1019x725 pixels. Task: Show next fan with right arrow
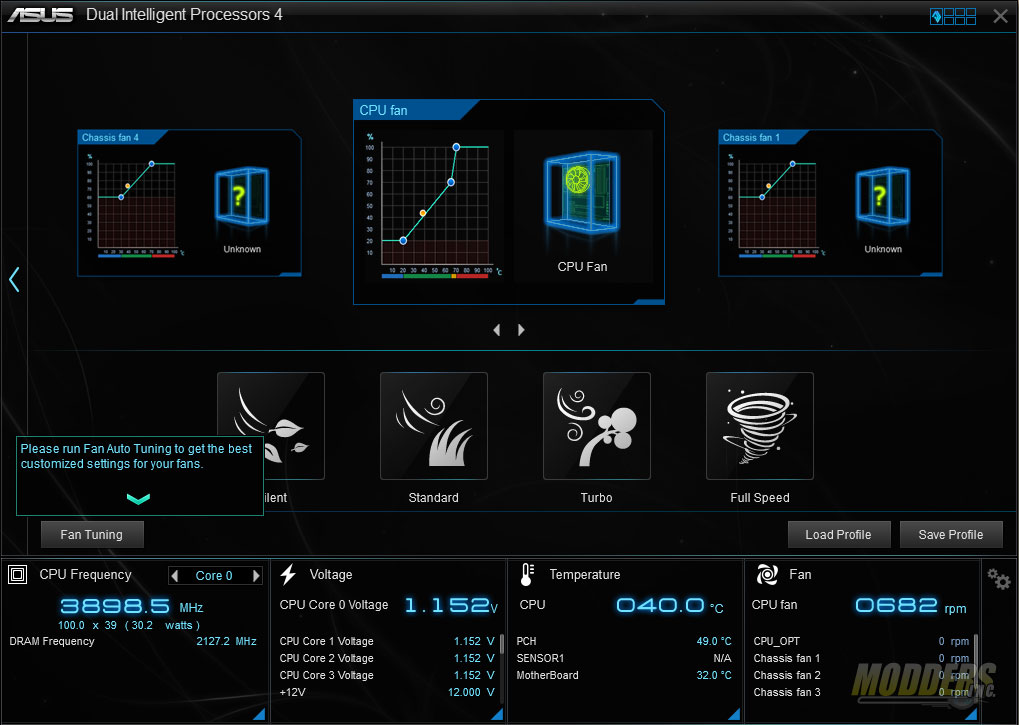(521, 330)
